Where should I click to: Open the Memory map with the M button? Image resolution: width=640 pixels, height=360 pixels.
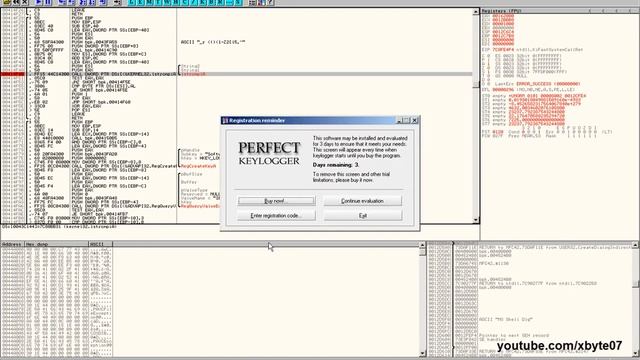click(149, 2)
